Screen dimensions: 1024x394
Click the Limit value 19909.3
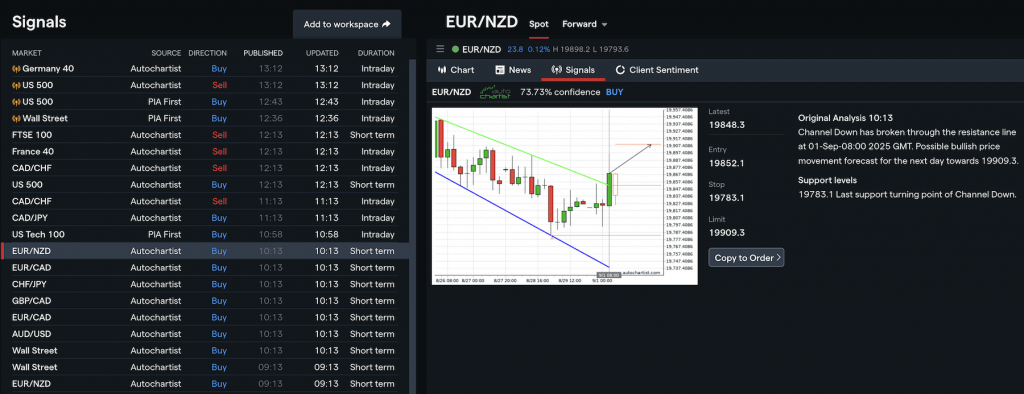coord(727,232)
